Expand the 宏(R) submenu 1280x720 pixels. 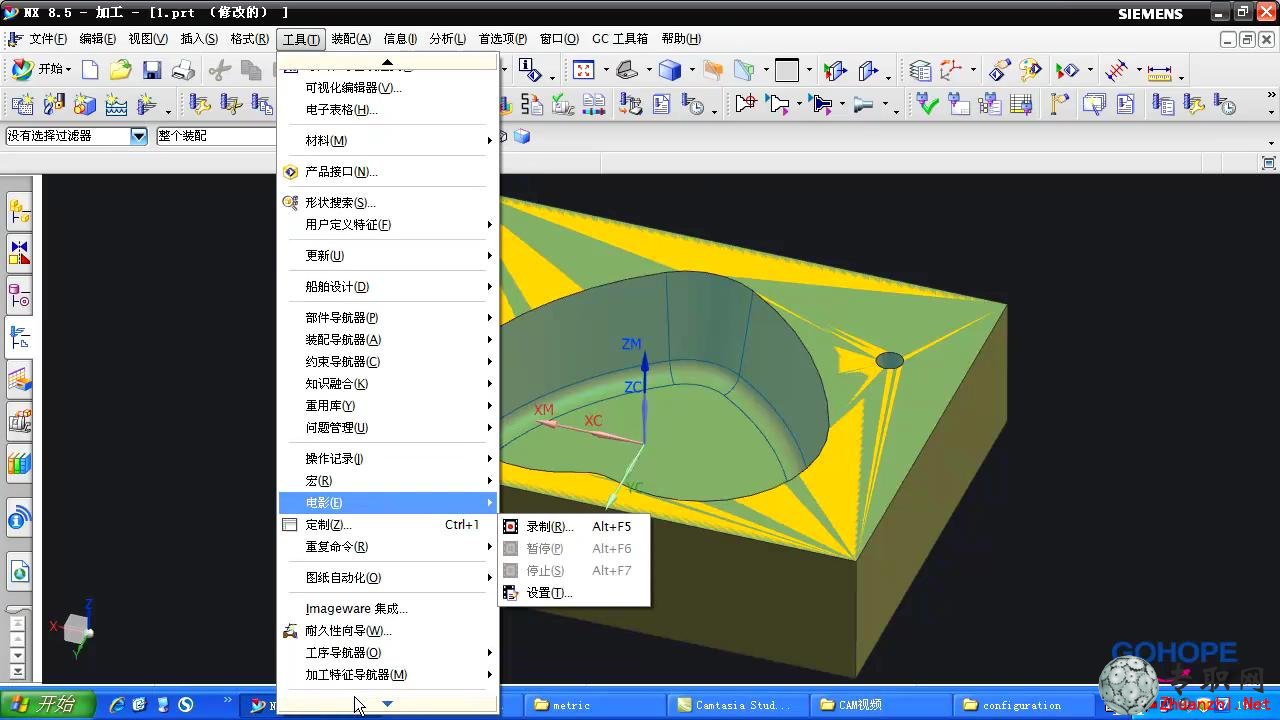coord(388,481)
